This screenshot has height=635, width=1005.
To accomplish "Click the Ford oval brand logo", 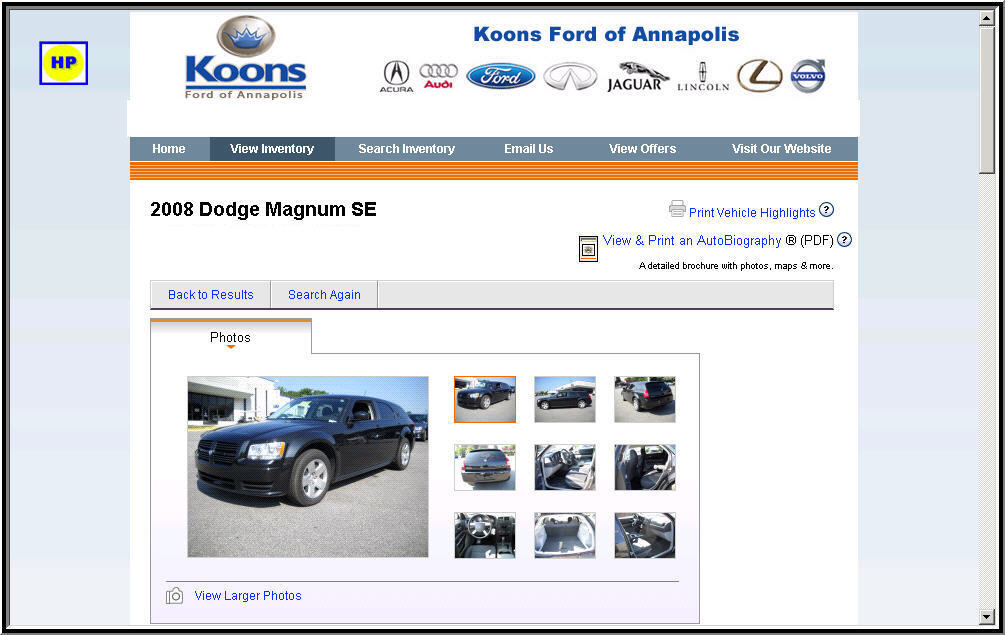I will (x=501, y=76).
